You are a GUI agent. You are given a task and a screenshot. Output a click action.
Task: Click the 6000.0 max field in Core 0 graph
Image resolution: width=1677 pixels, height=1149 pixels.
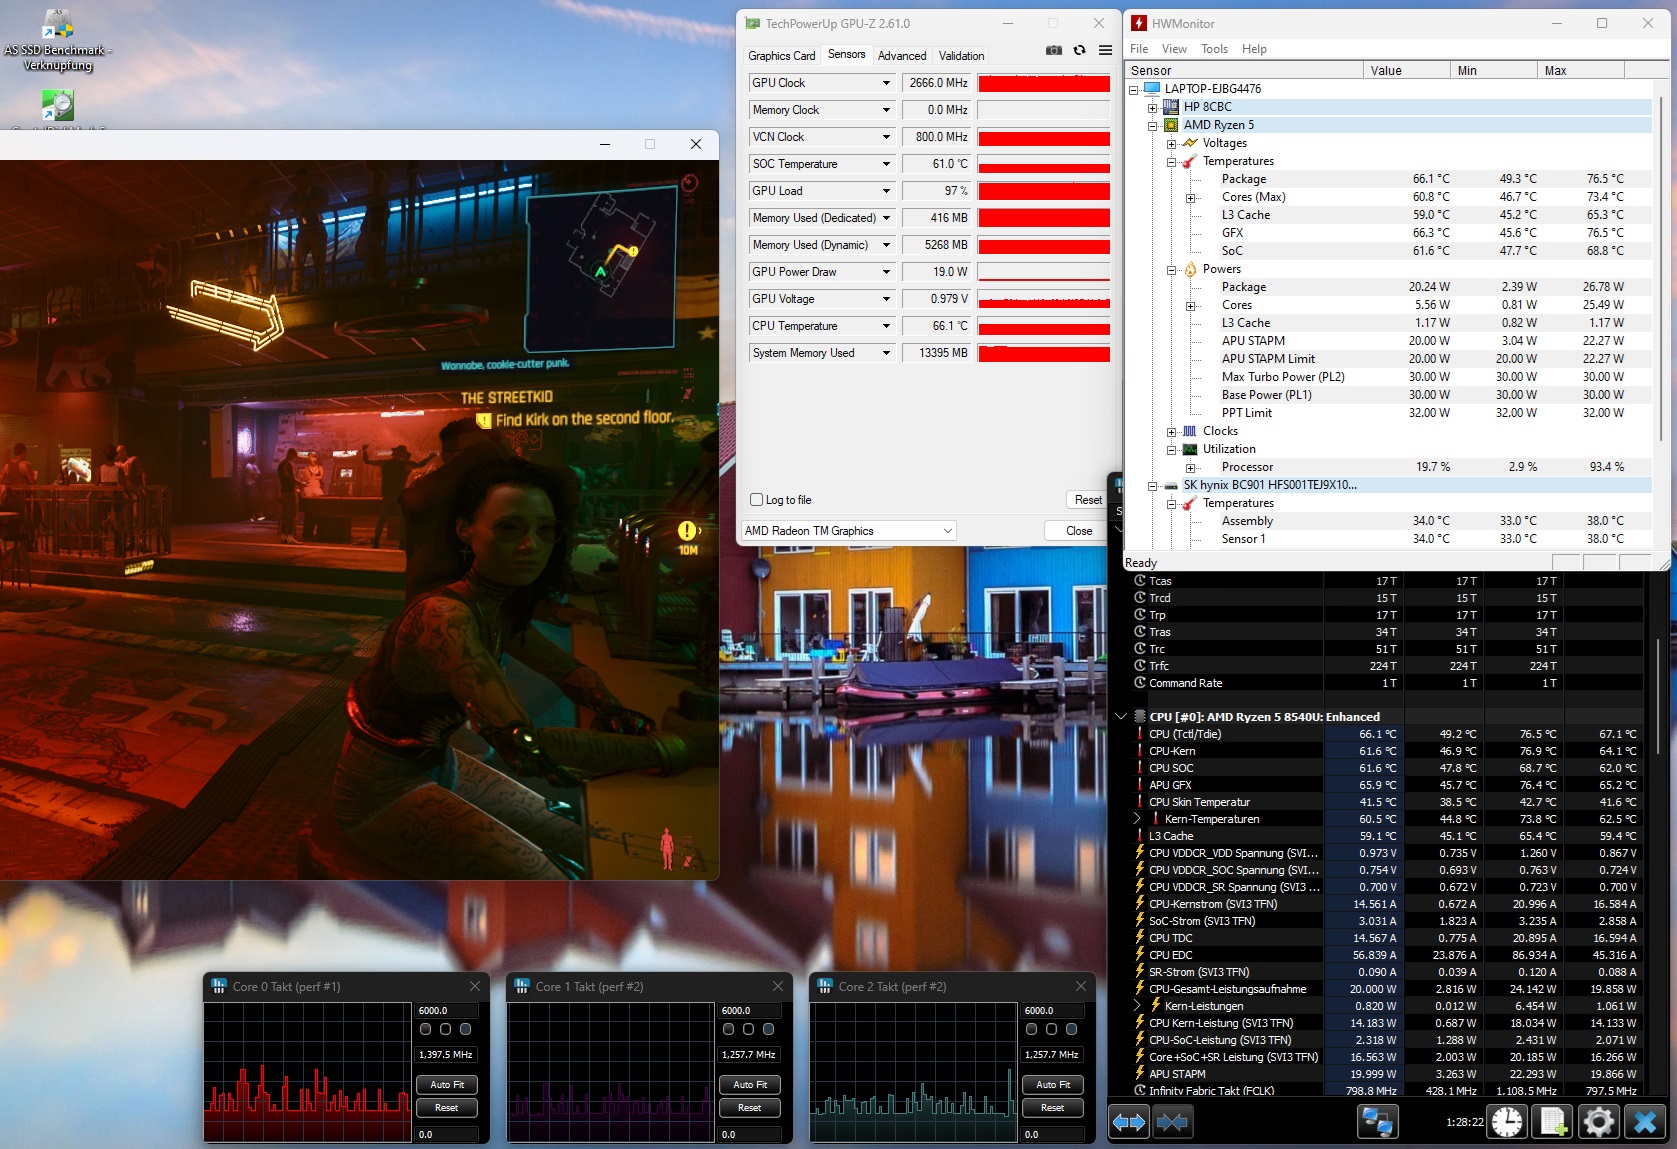[x=446, y=1011]
